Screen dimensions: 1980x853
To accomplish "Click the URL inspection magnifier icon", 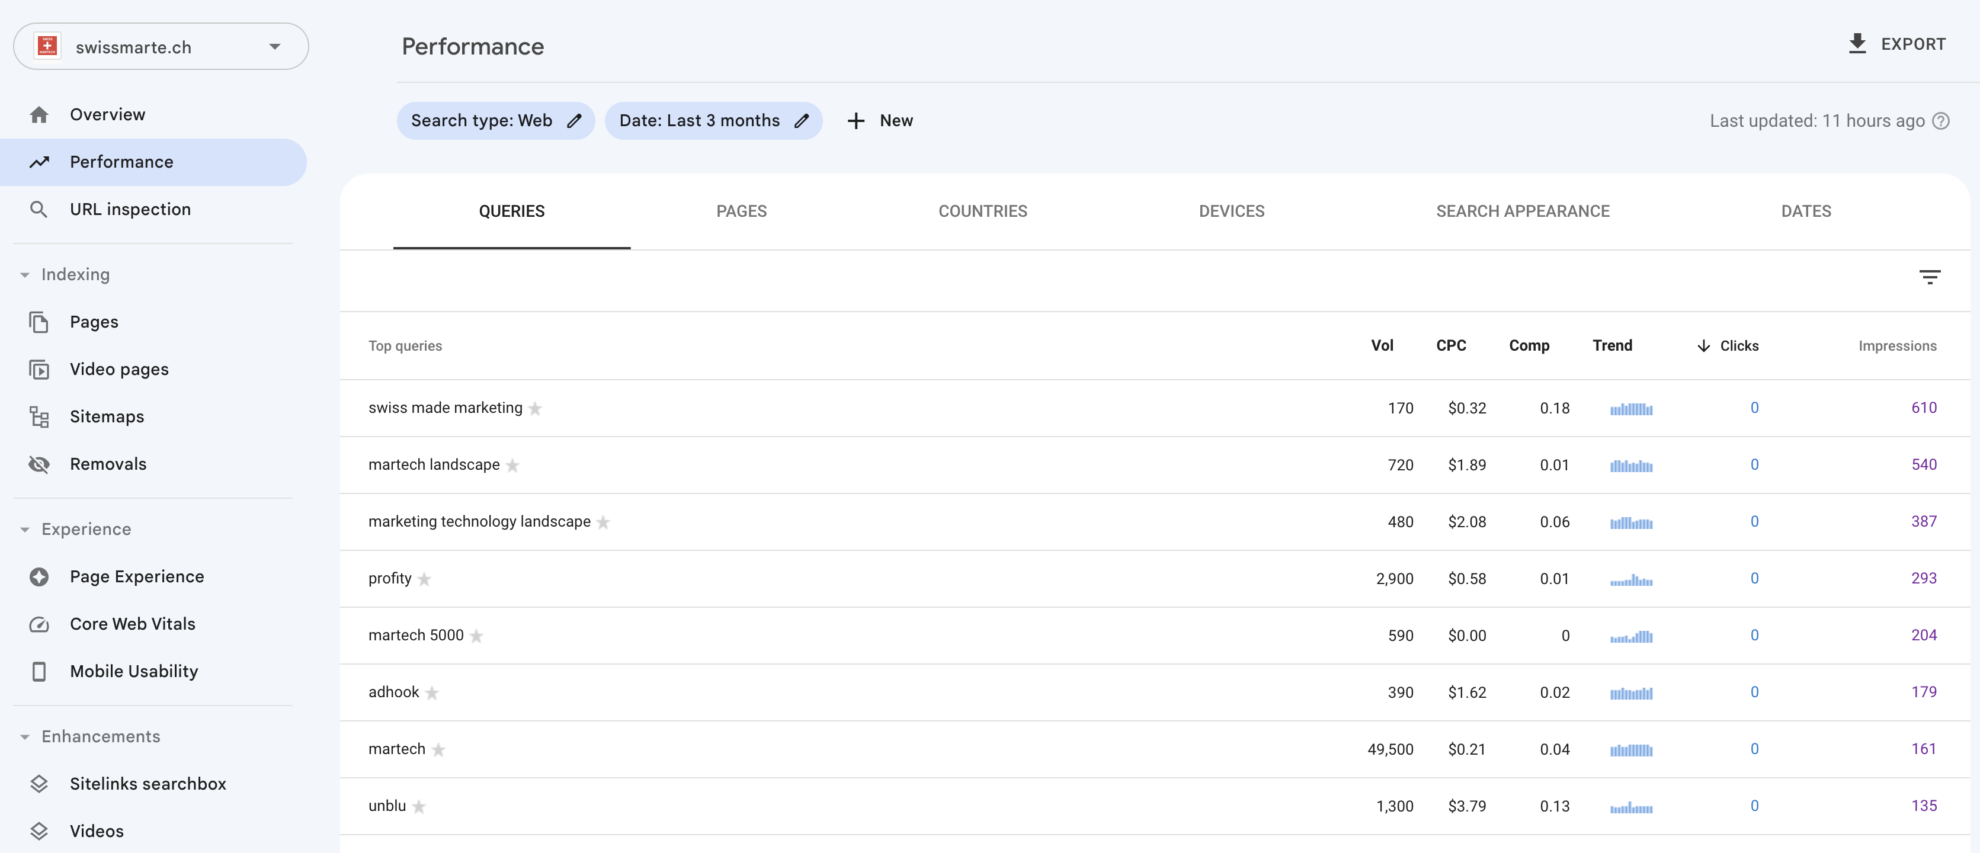I will click(39, 209).
